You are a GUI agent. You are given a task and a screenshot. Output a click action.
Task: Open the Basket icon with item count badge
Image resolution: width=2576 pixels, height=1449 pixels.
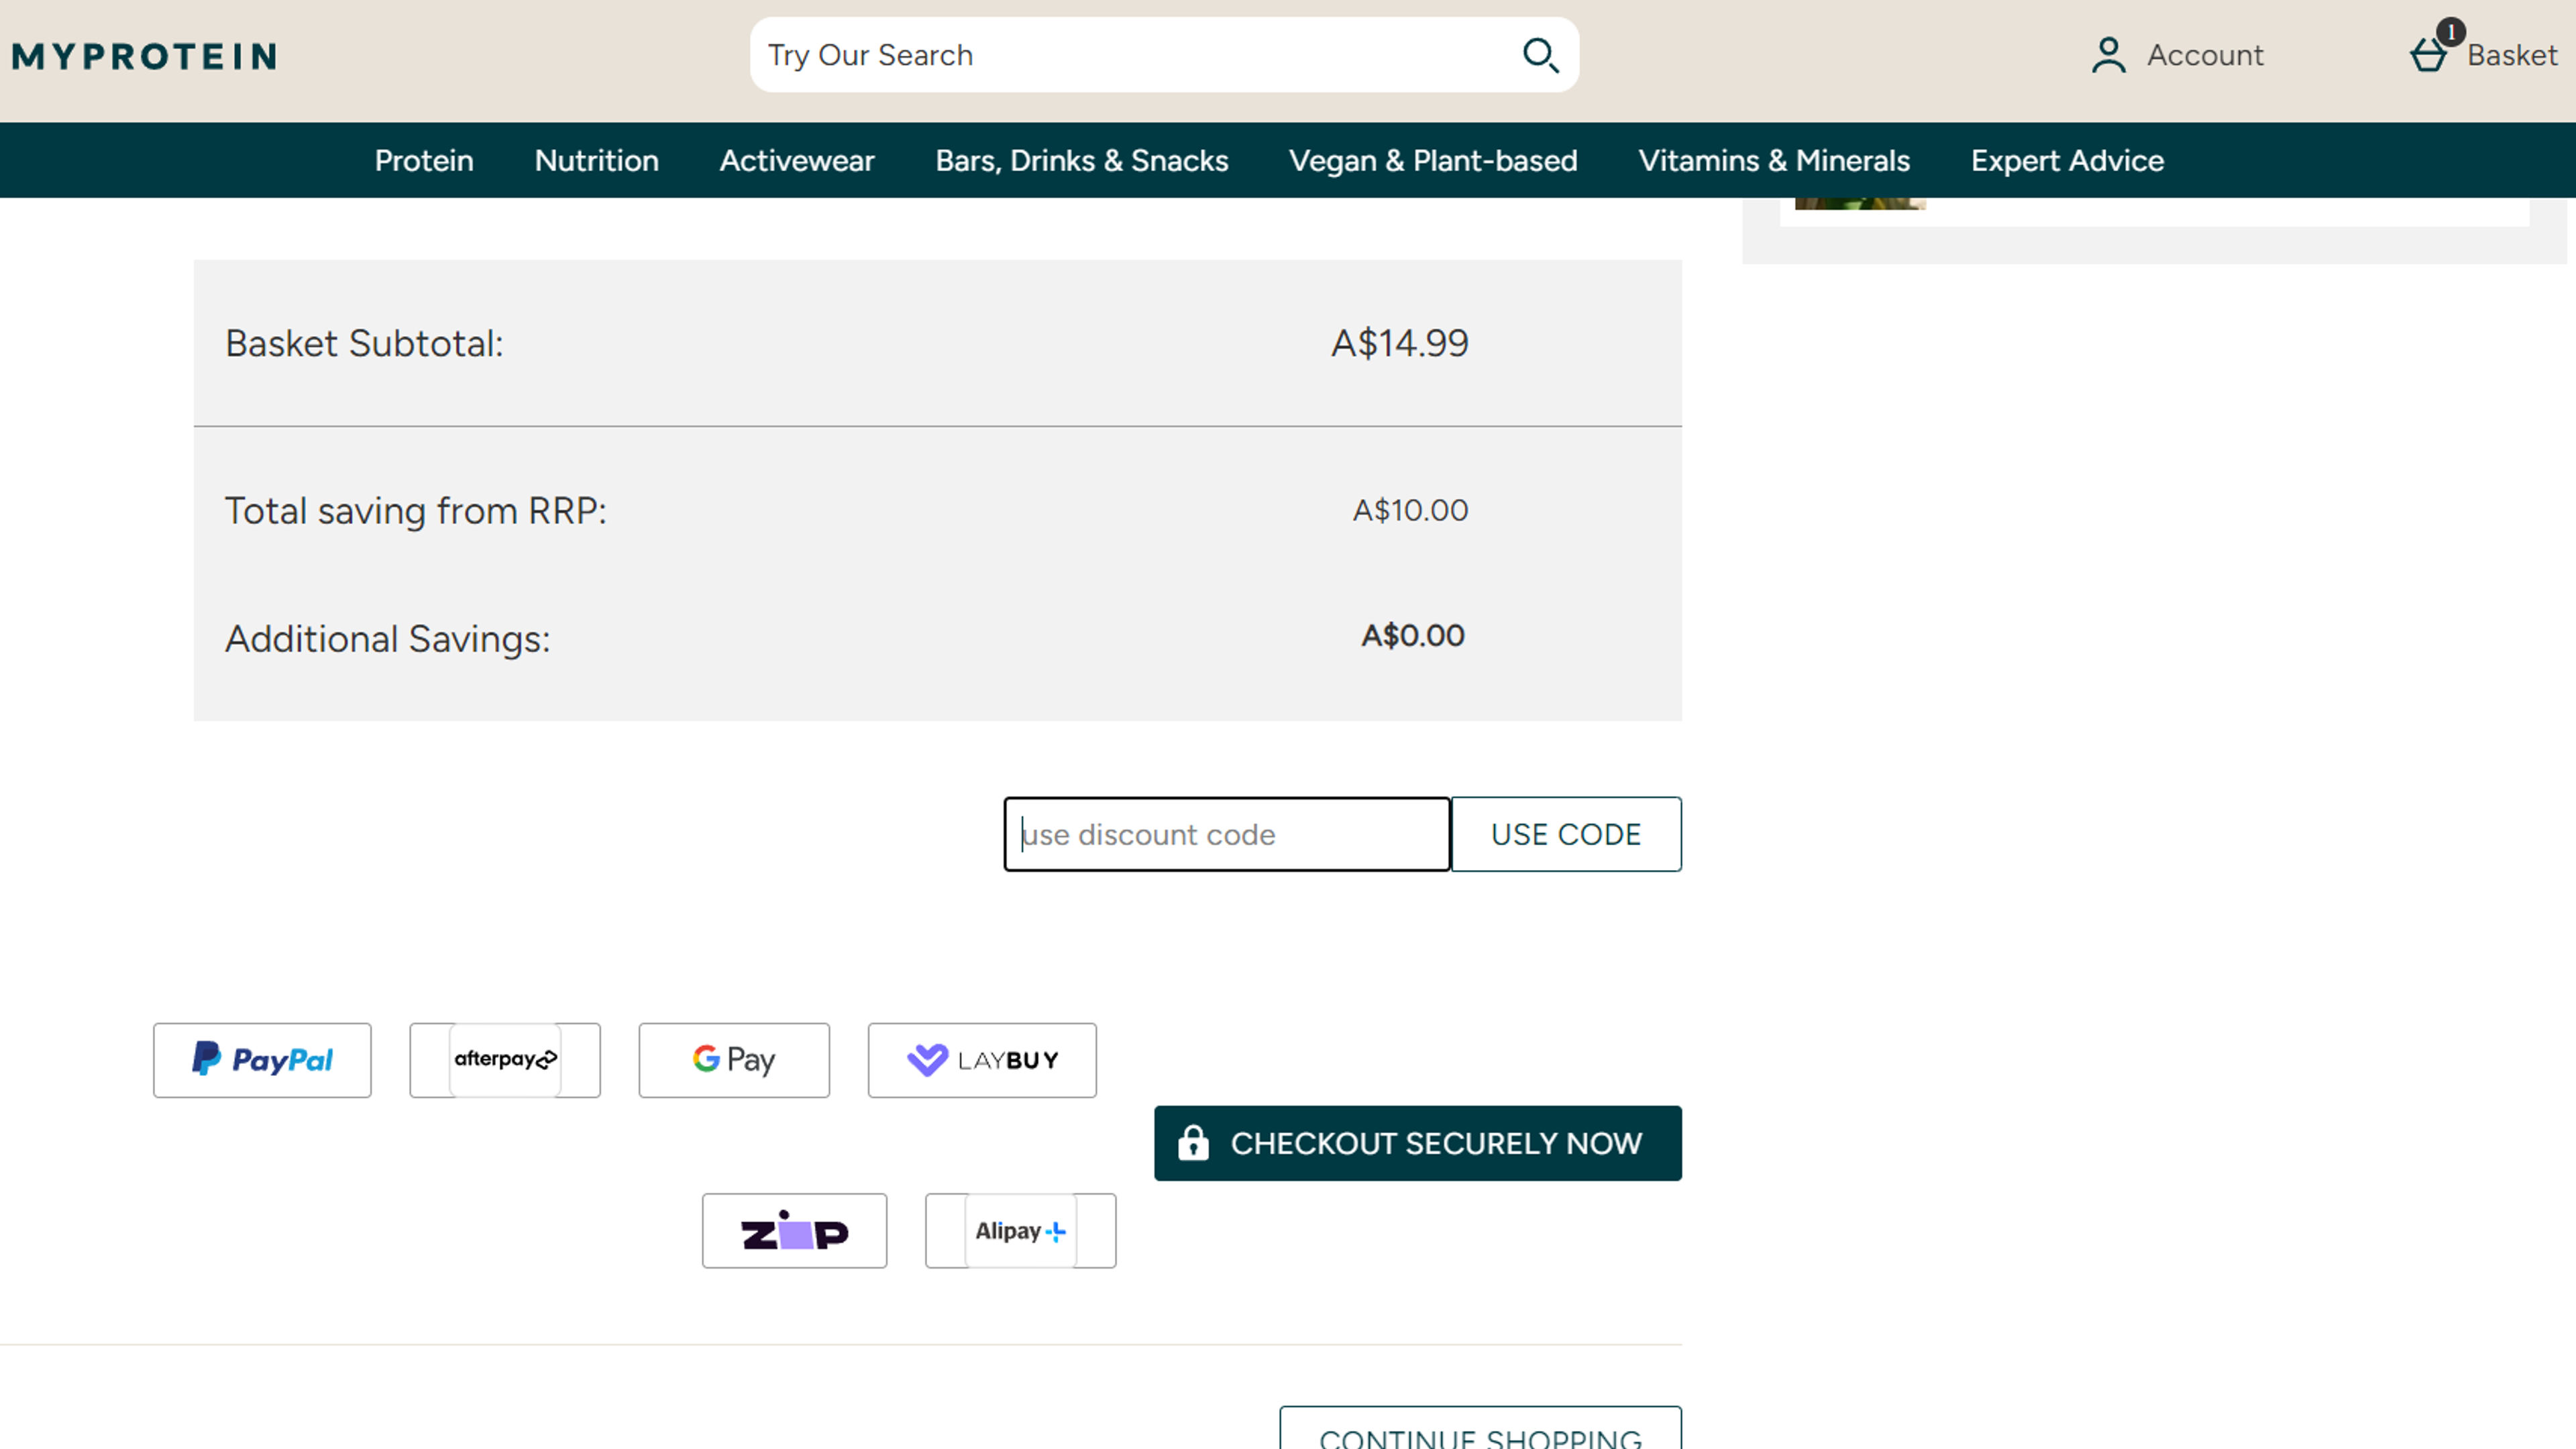[2436, 48]
